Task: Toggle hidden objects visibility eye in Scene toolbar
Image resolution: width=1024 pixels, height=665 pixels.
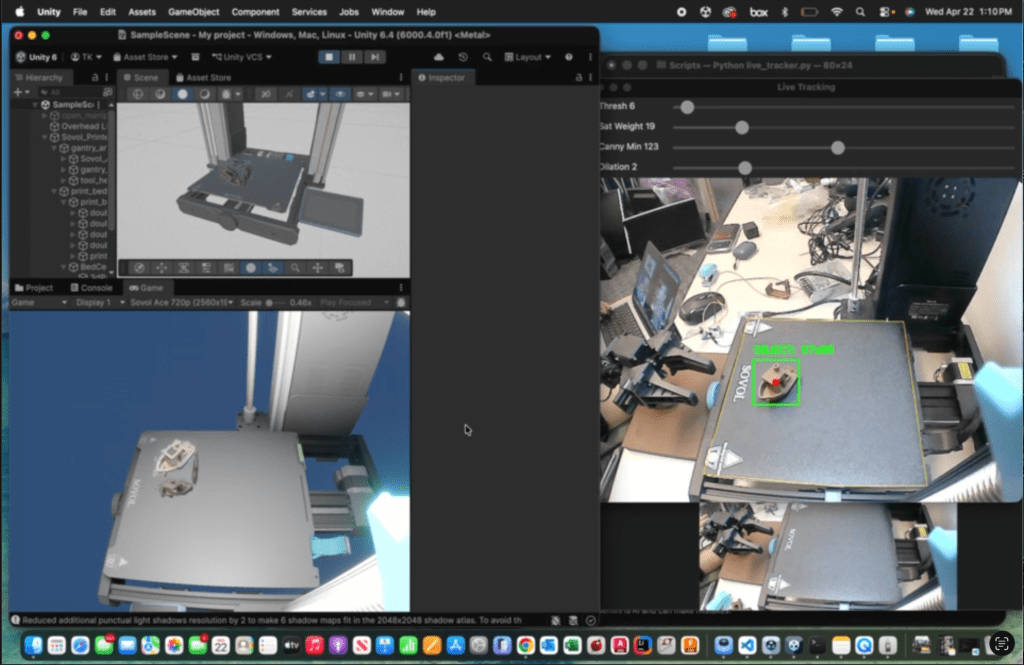Action: point(340,94)
